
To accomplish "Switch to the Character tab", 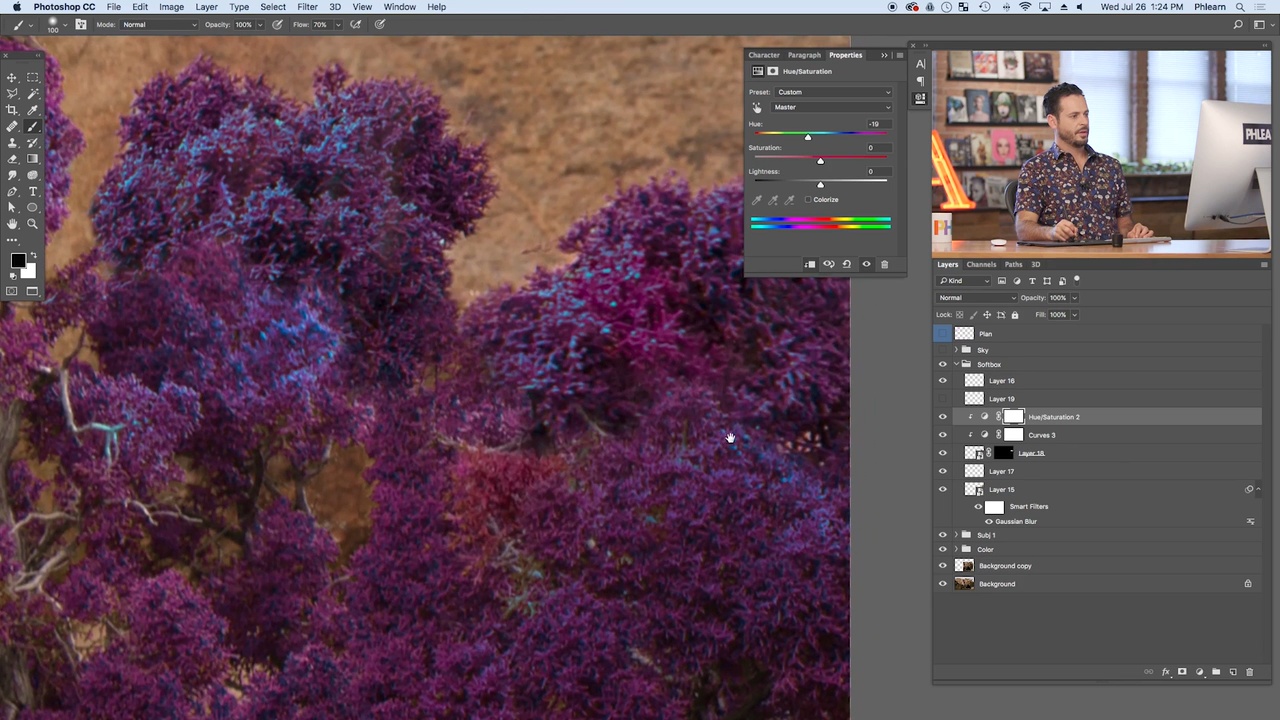I will (x=764, y=55).
